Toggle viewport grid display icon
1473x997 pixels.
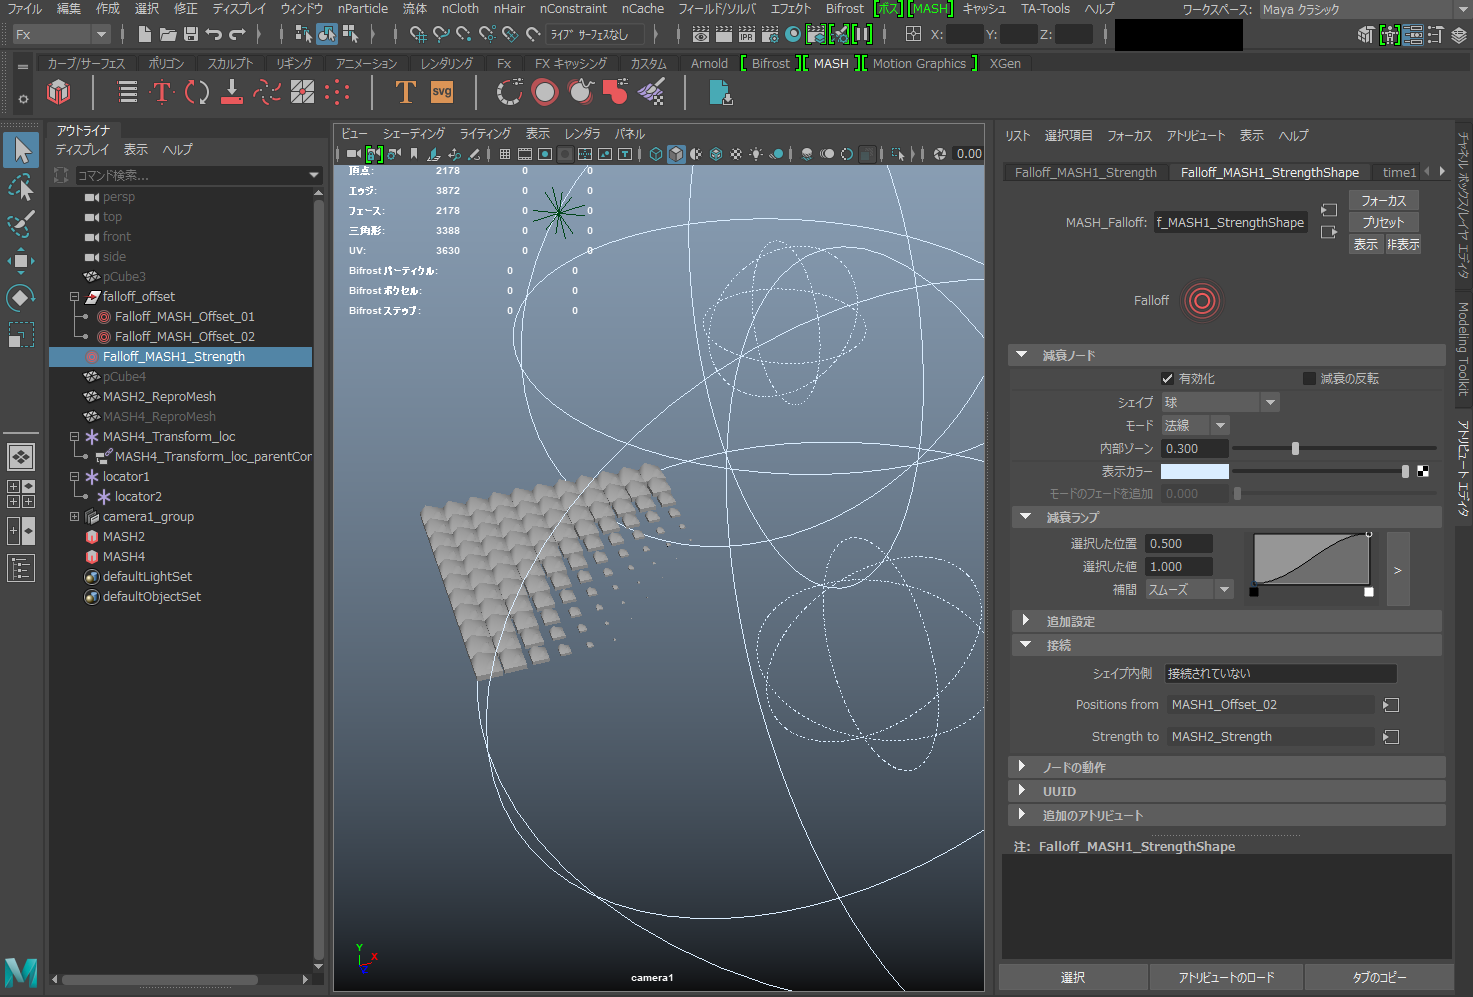[x=505, y=154]
